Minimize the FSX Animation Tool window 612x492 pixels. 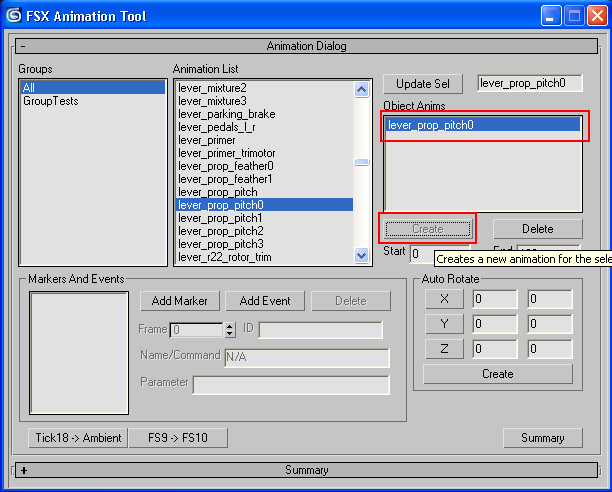coord(551,16)
